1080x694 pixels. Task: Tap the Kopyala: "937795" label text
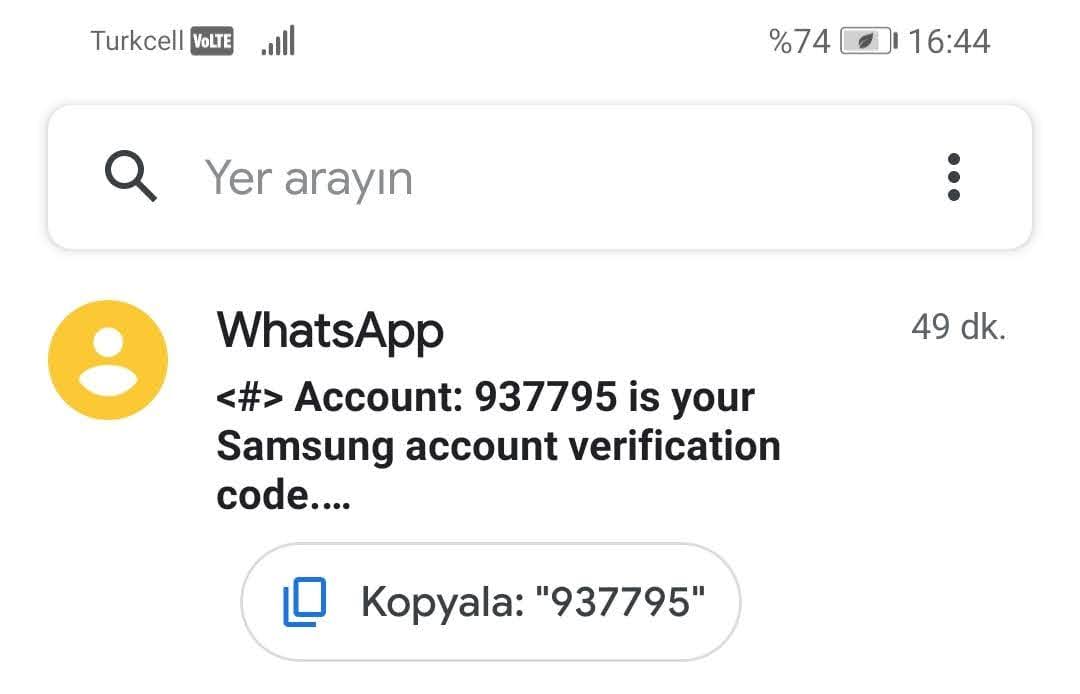tap(533, 602)
